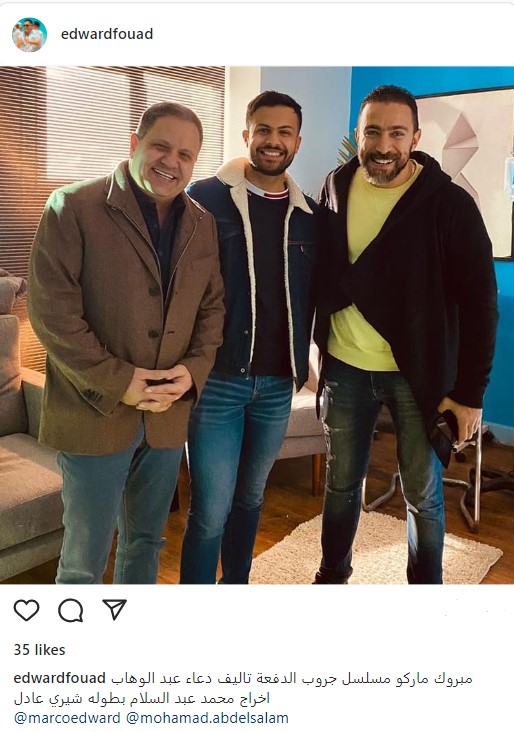This screenshot has height=732, width=514.
Task: Open edwardfouad username in the post header
Action: click(x=107, y=34)
